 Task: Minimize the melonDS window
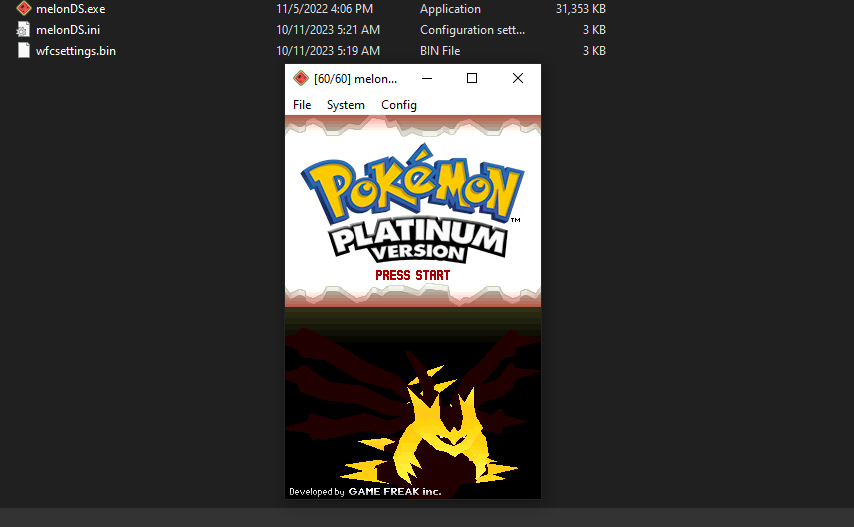[427, 78]
